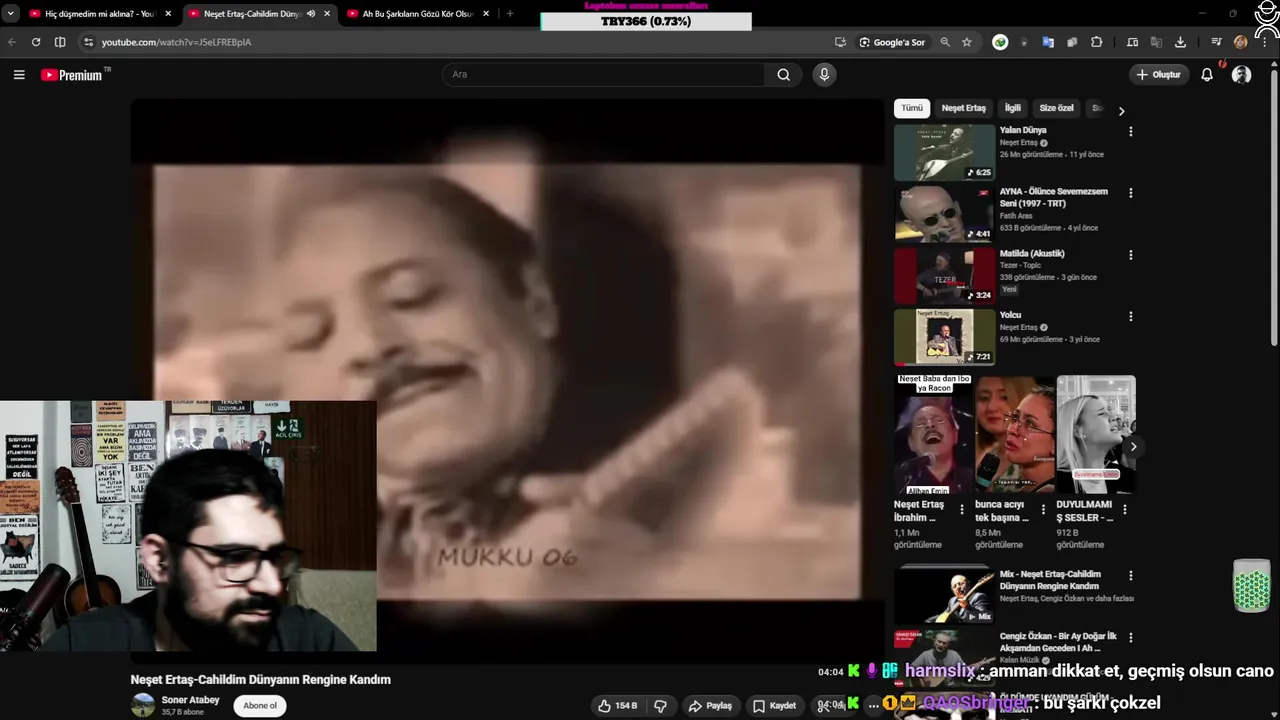Open the Yalan Dünya video thumbnail
1280x720 pixels.
[945, 152]
